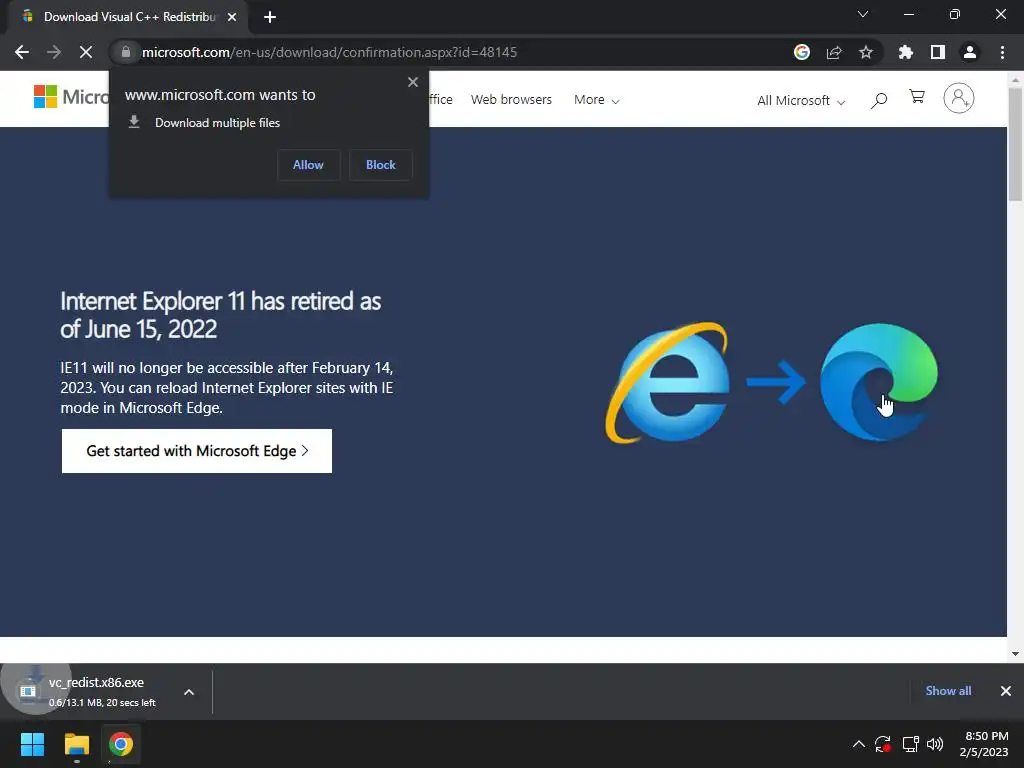Open the Windows Start menu
This screenshot has width=1024, height=768.
click(32, 744)
